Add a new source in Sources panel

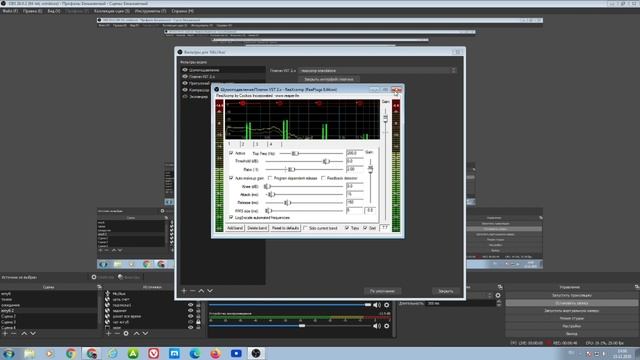click(108, 333)
